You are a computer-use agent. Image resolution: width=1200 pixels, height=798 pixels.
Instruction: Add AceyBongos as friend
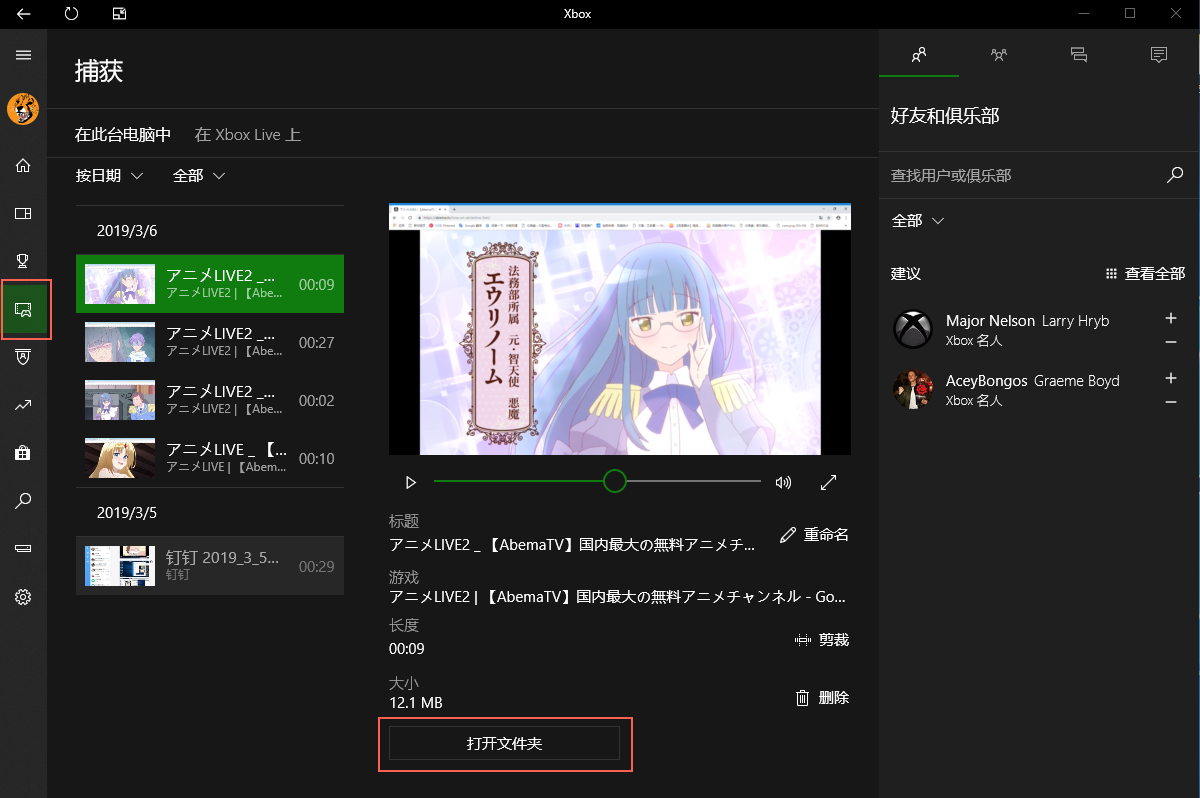[x=1171, y=379]
